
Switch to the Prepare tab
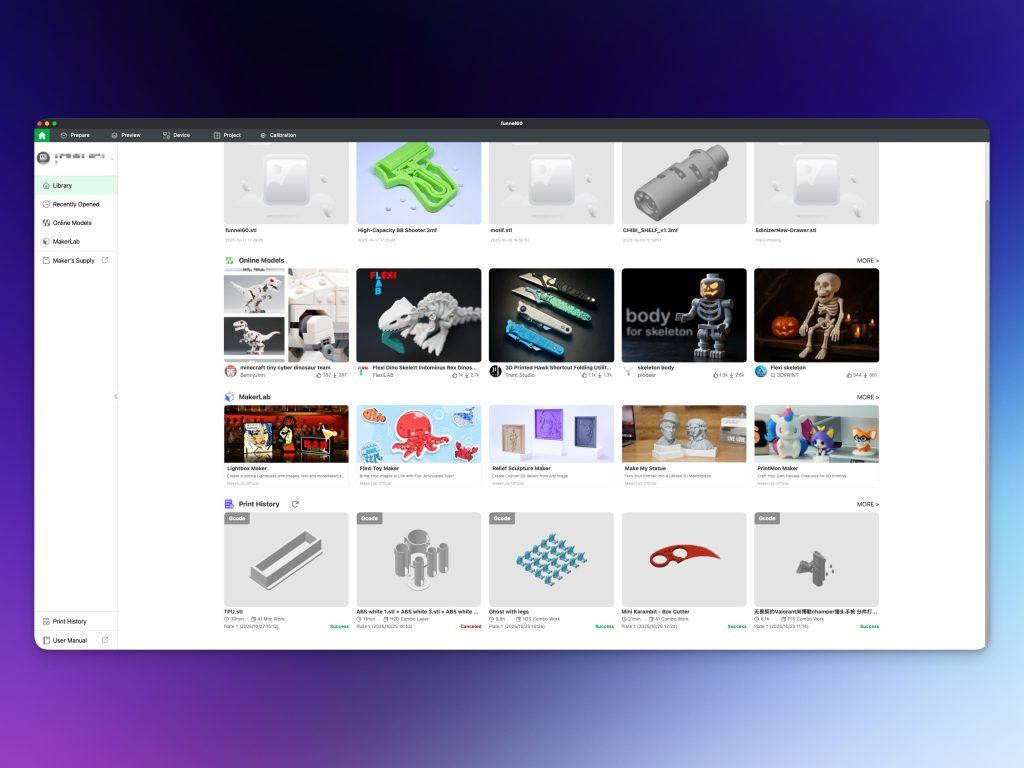pos(75,135)
